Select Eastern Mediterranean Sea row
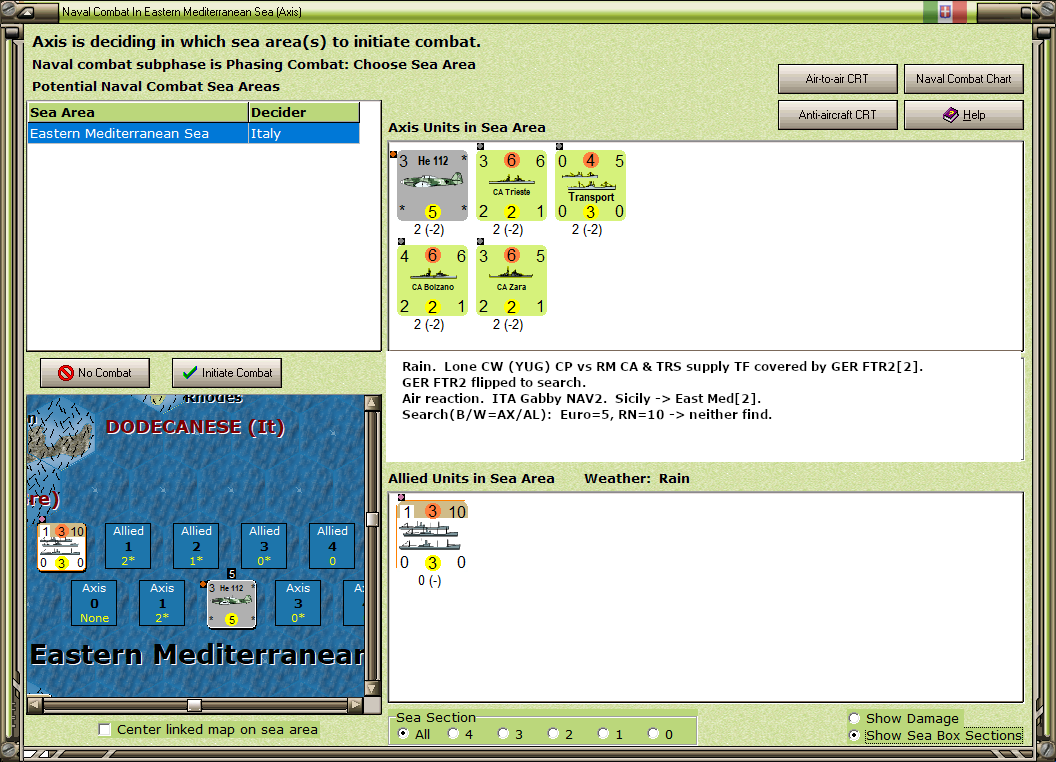This screenshot has width=1056, height=762. (193, 133)
